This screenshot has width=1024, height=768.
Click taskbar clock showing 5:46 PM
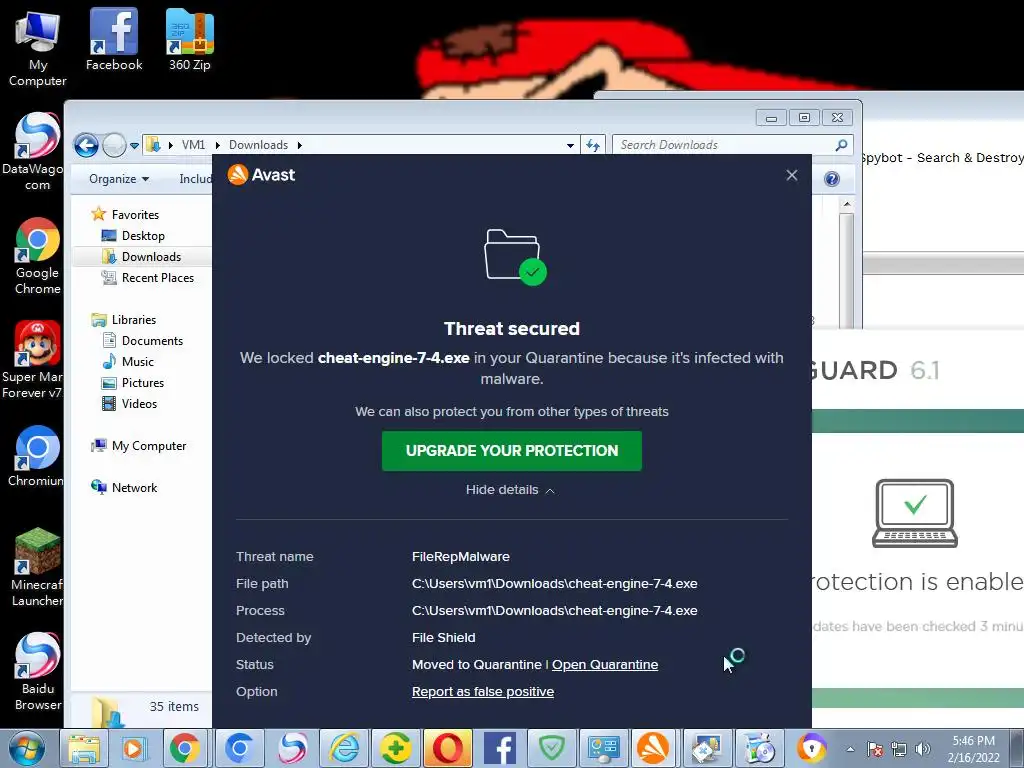click(x=973, y=749)
